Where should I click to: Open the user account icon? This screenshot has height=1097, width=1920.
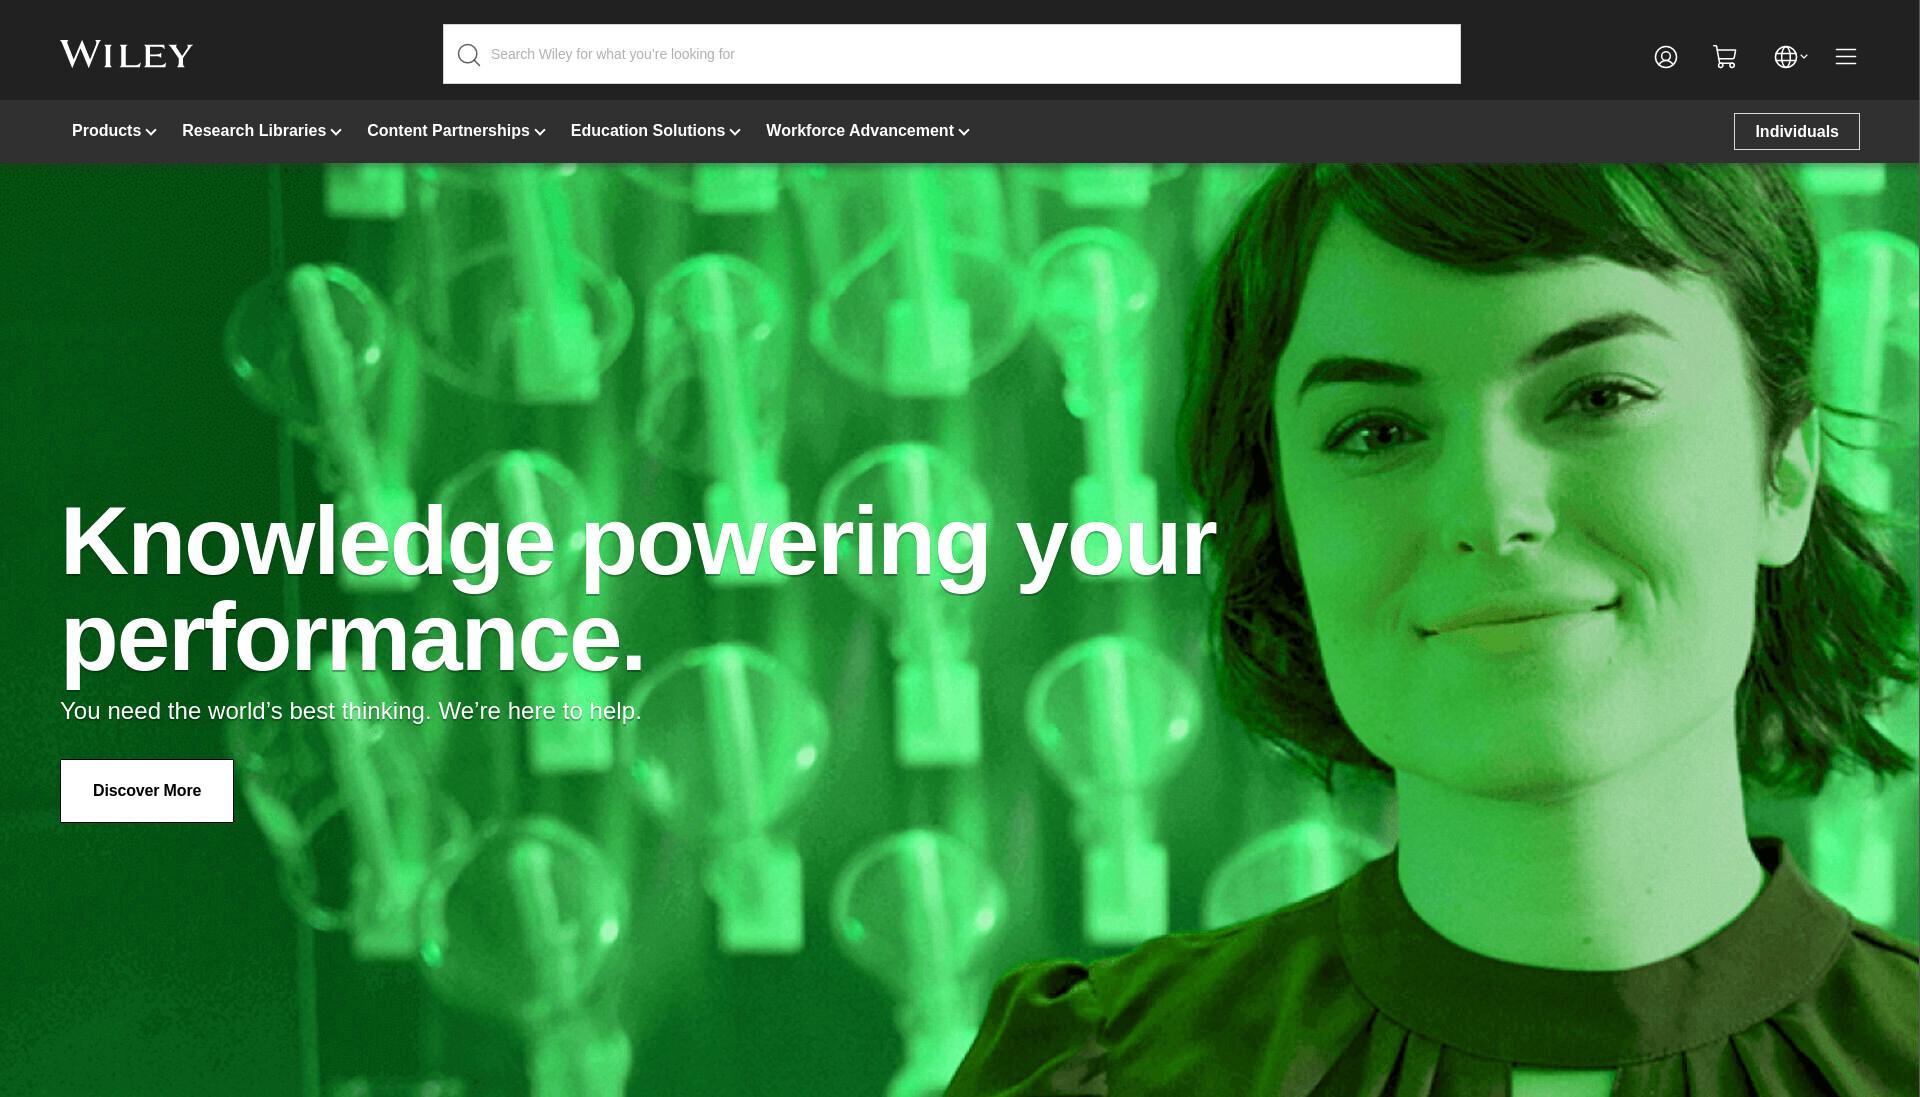(1665, 57)
